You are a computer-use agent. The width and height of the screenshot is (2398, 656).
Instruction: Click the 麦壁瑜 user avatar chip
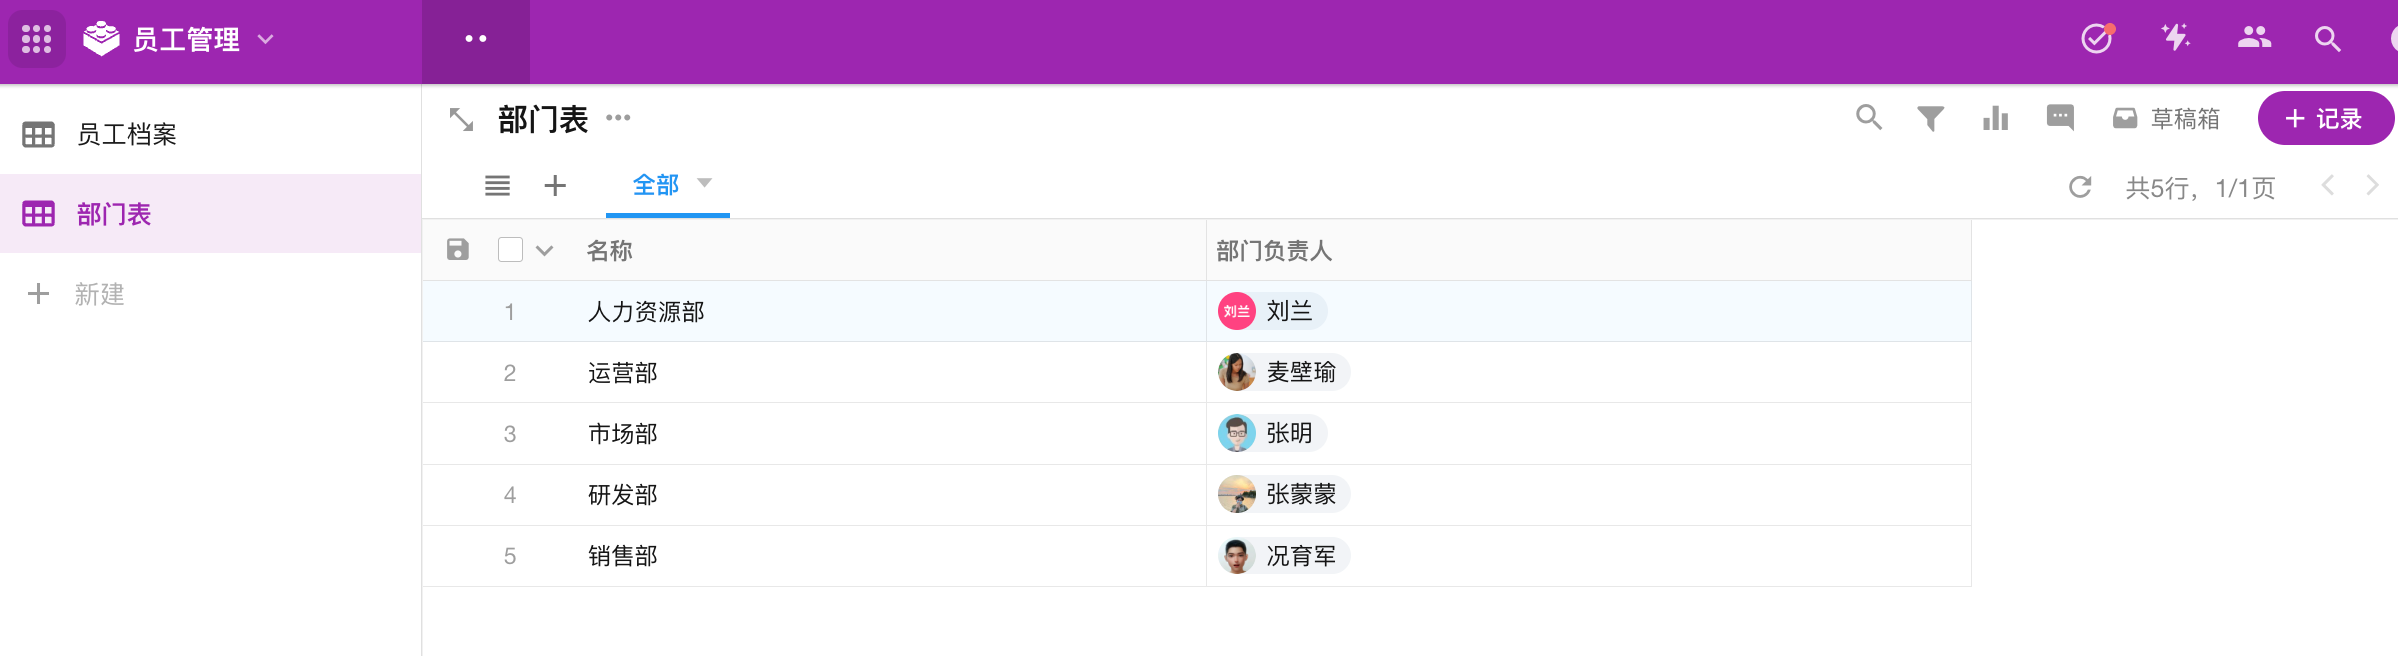point(1284,372)
